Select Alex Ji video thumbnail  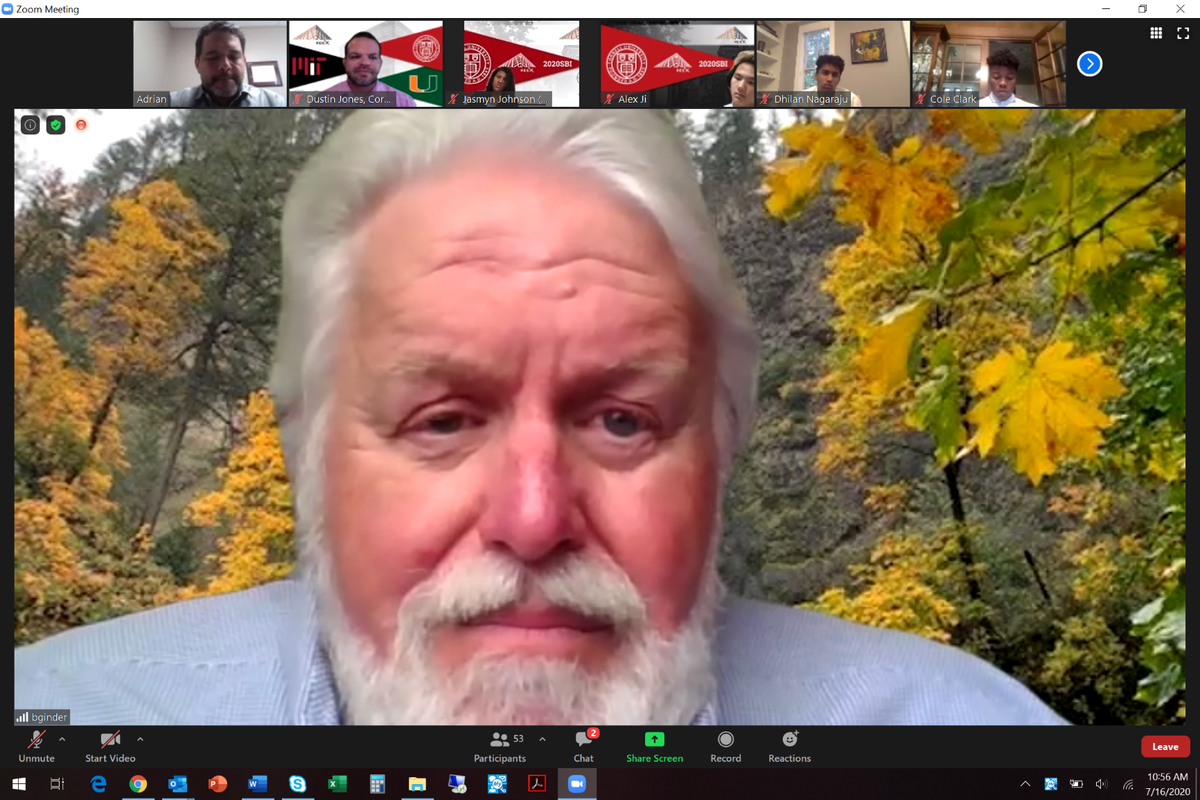click(677, 64)
